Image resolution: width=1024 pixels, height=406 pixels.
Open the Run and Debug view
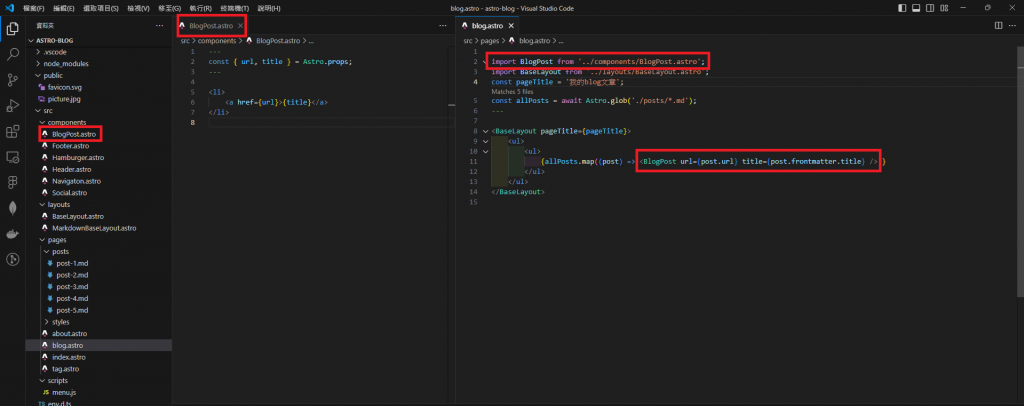pos(12,106)
